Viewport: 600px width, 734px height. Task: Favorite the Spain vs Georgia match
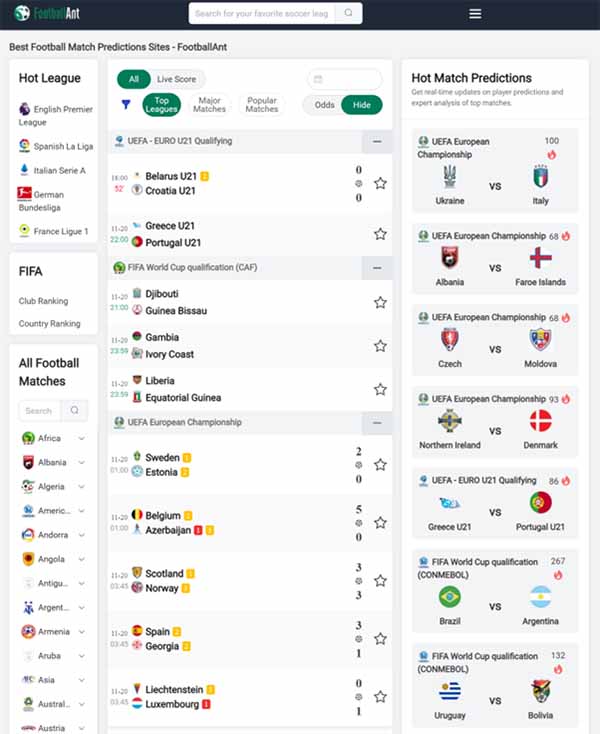tap(380, 639)
